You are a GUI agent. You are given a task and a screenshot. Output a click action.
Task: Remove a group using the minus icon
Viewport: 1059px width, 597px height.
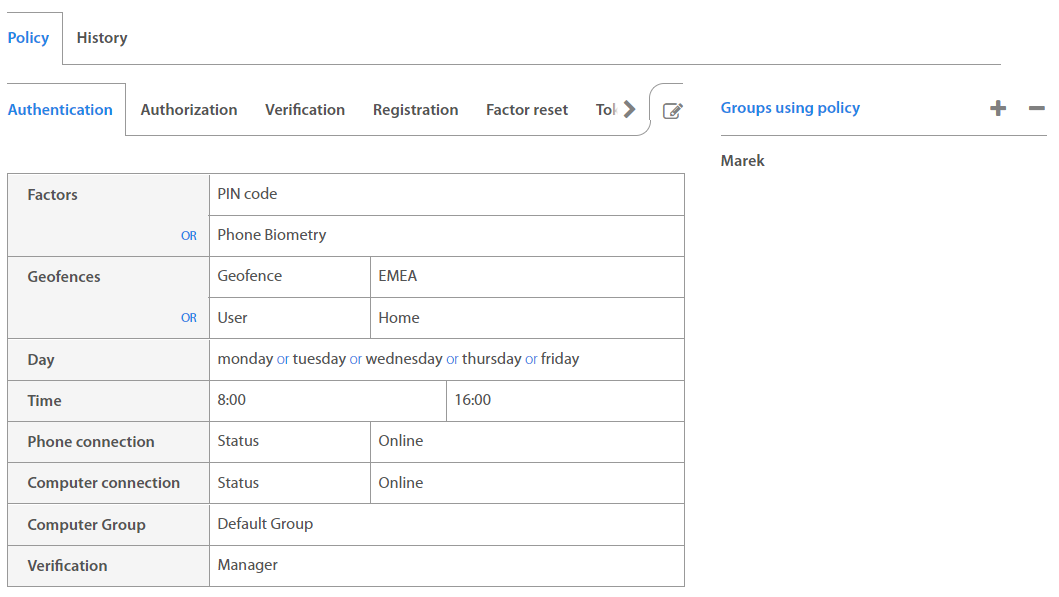[x=1036, y=108]
